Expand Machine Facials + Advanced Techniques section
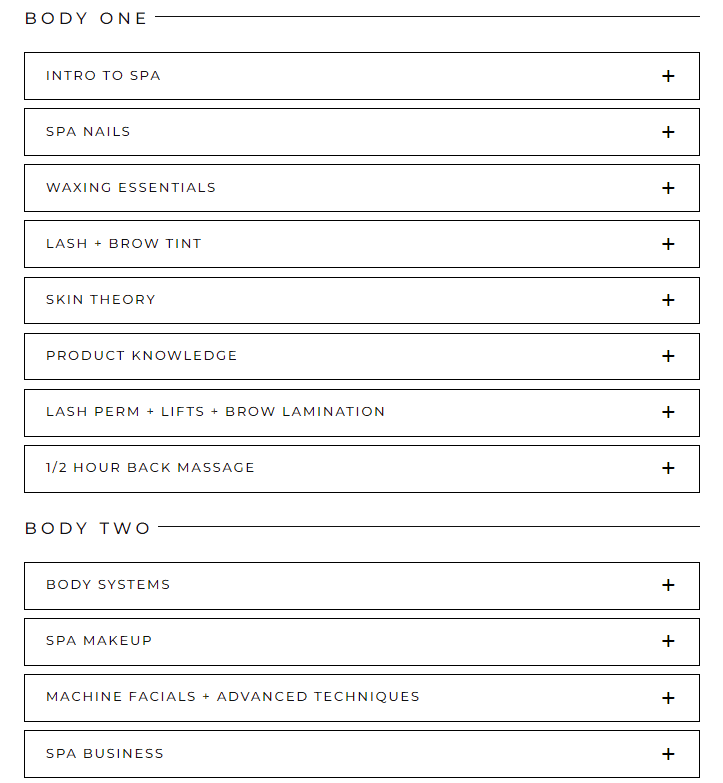 (x=668, y=697)
